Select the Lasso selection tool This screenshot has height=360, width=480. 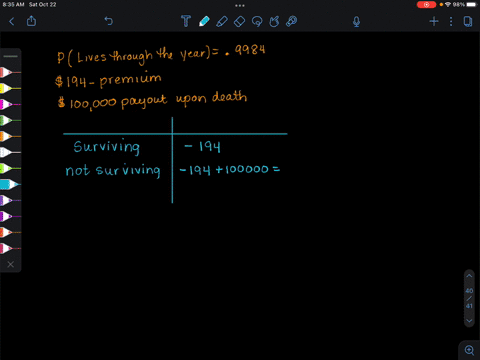pyautogui.click(x=257, y=21)
